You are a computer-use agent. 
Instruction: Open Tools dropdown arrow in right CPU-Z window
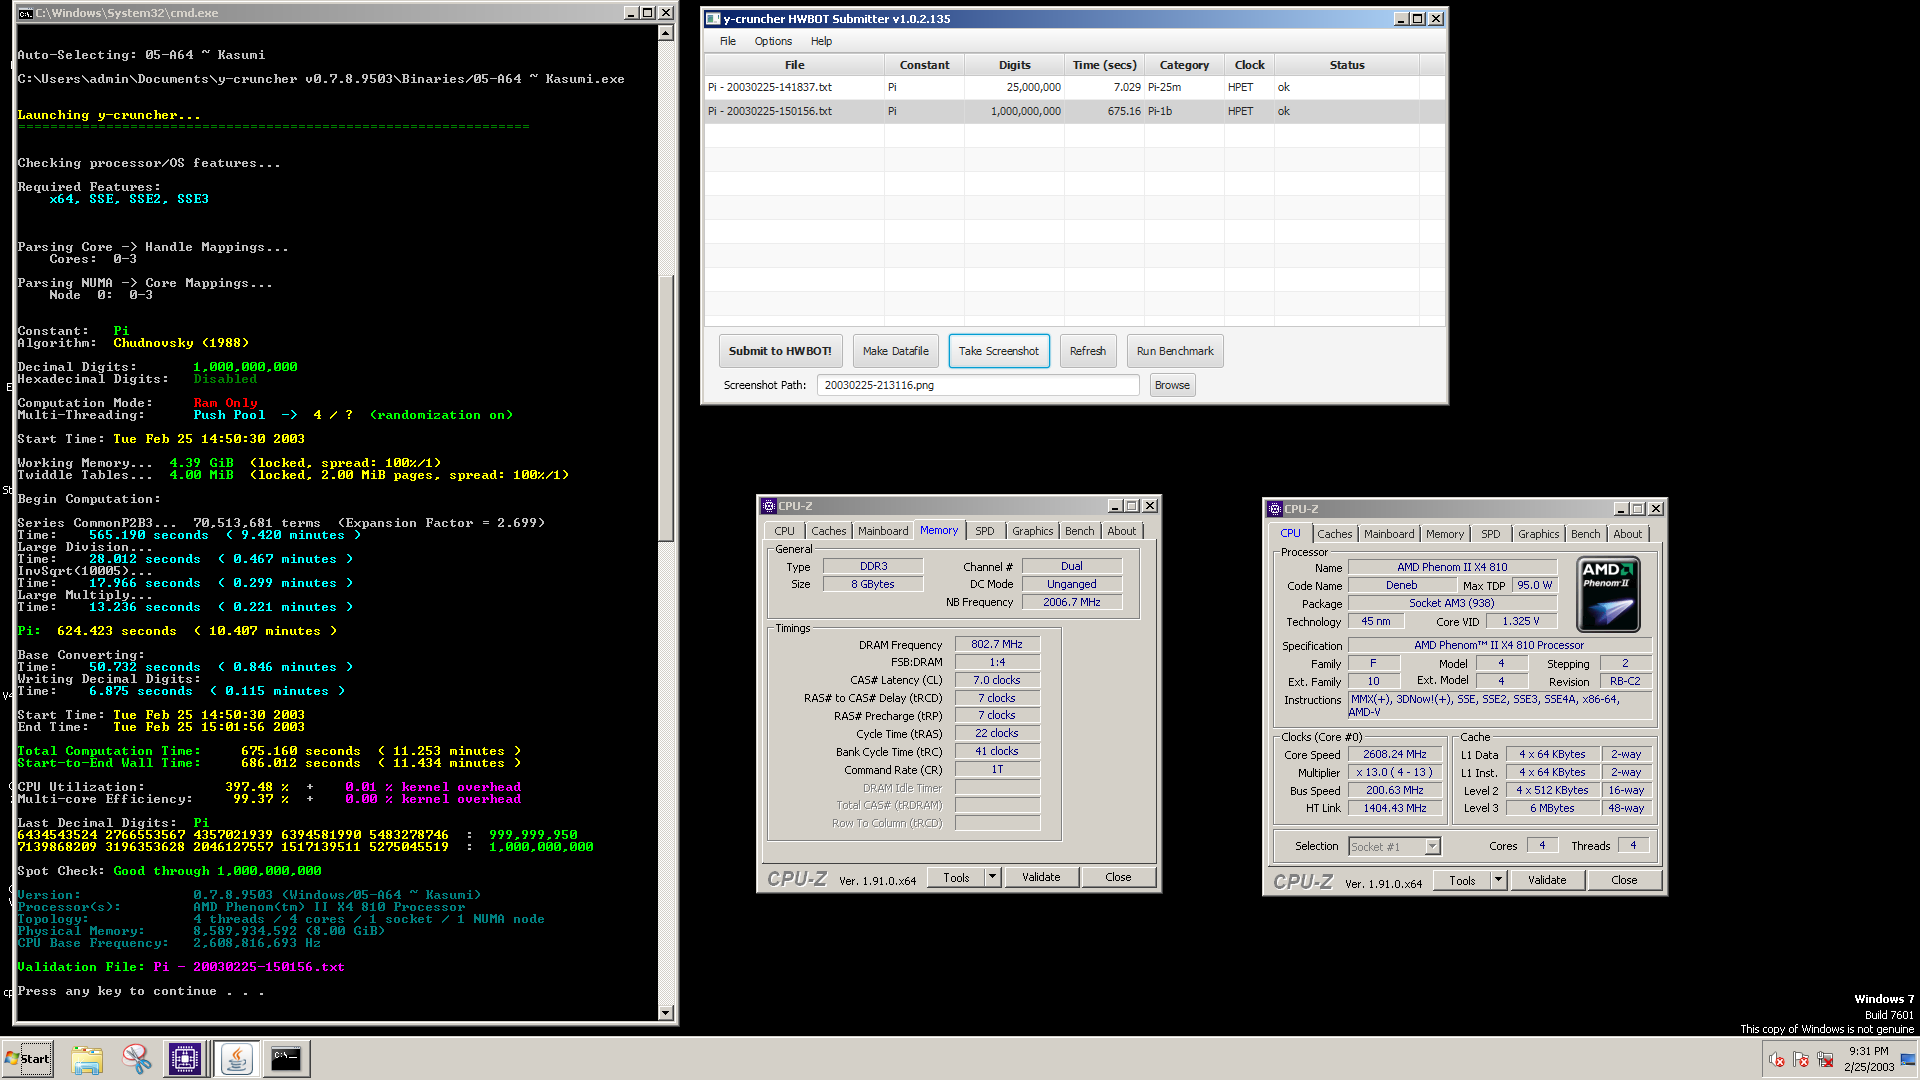click(1499, 880)
